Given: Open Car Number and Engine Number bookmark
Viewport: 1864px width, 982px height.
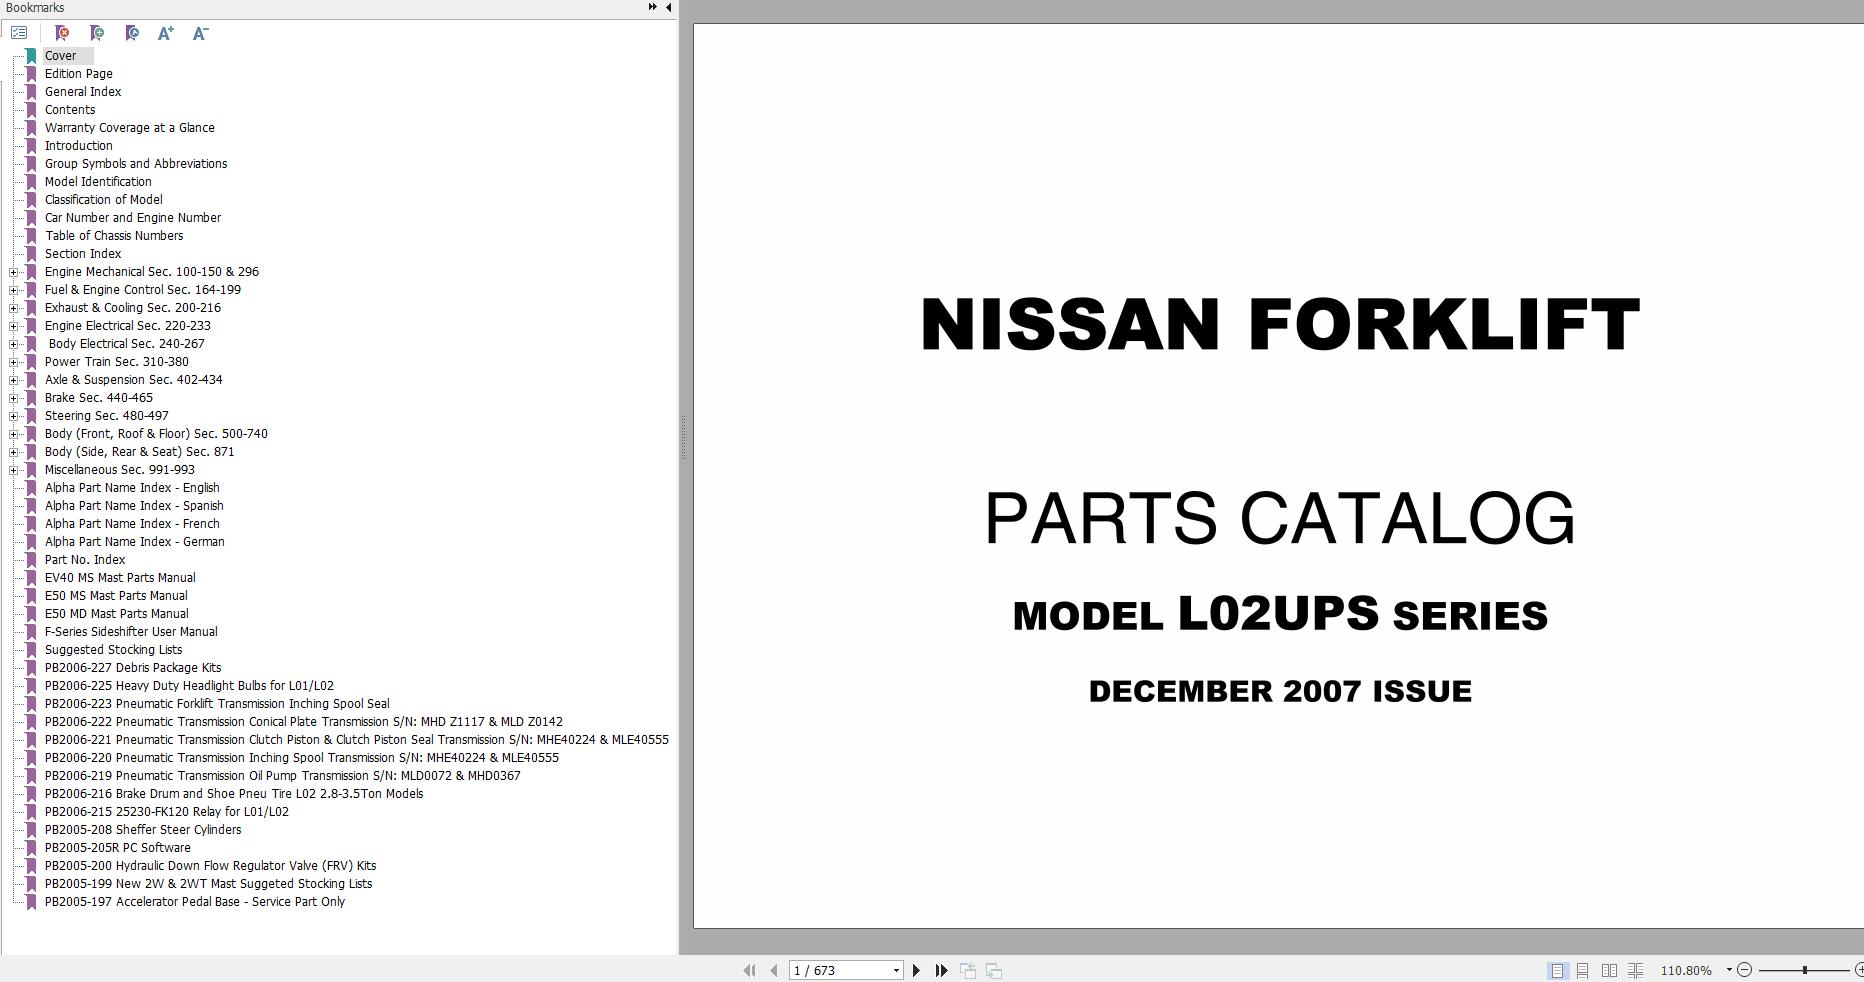Looking at the screenshot, I should pyautogui.click(x=133, y=218).
